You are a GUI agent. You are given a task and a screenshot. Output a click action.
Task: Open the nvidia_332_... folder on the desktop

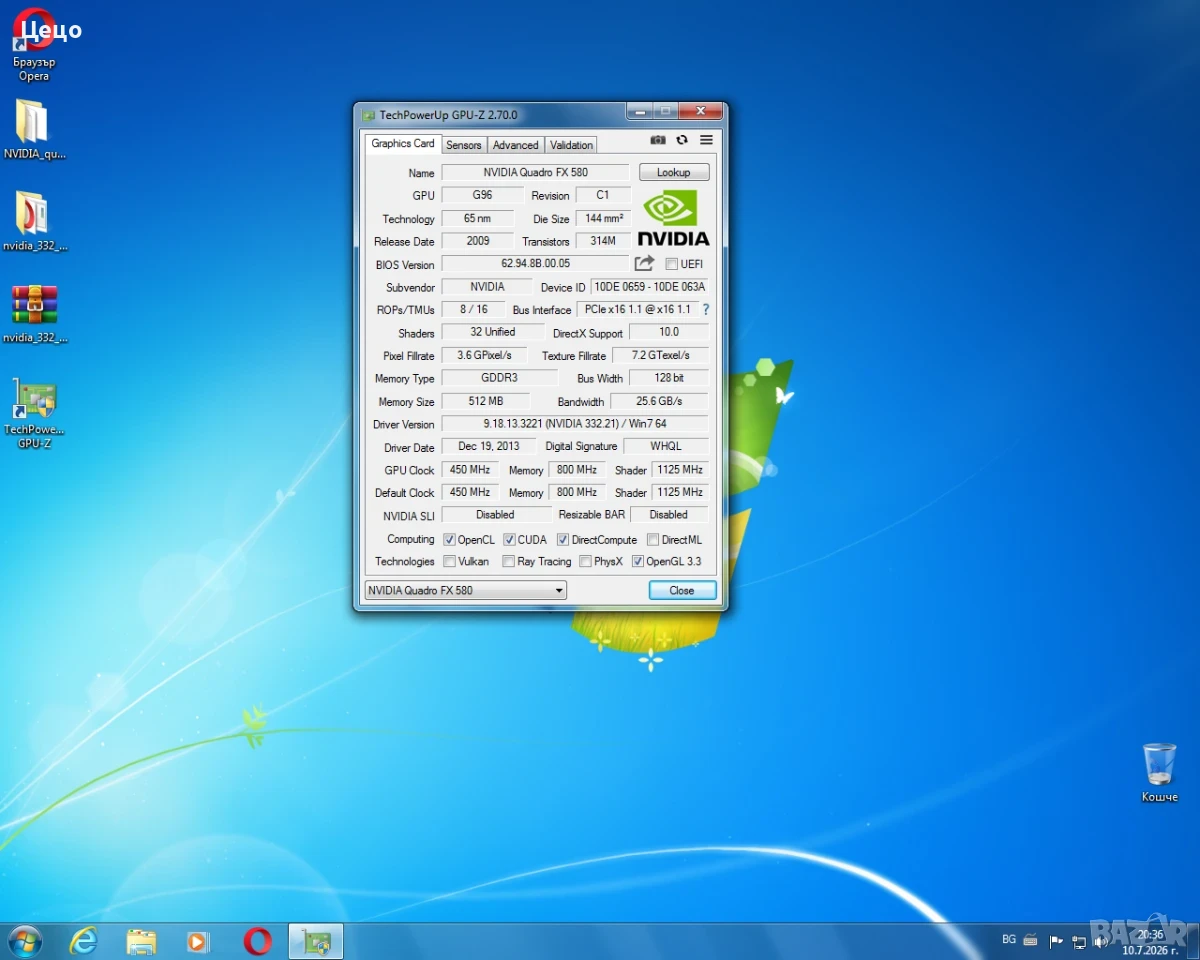point(34,221)
